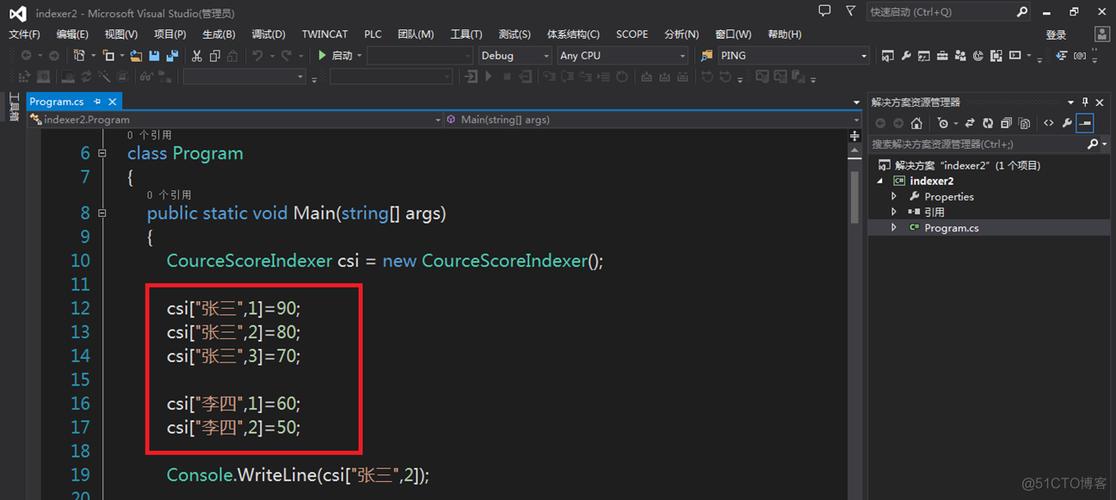The width and height of the screenshot is (1116, 500).
Task: Open the 工具(T) menu
Action: [x=466, y=34]
